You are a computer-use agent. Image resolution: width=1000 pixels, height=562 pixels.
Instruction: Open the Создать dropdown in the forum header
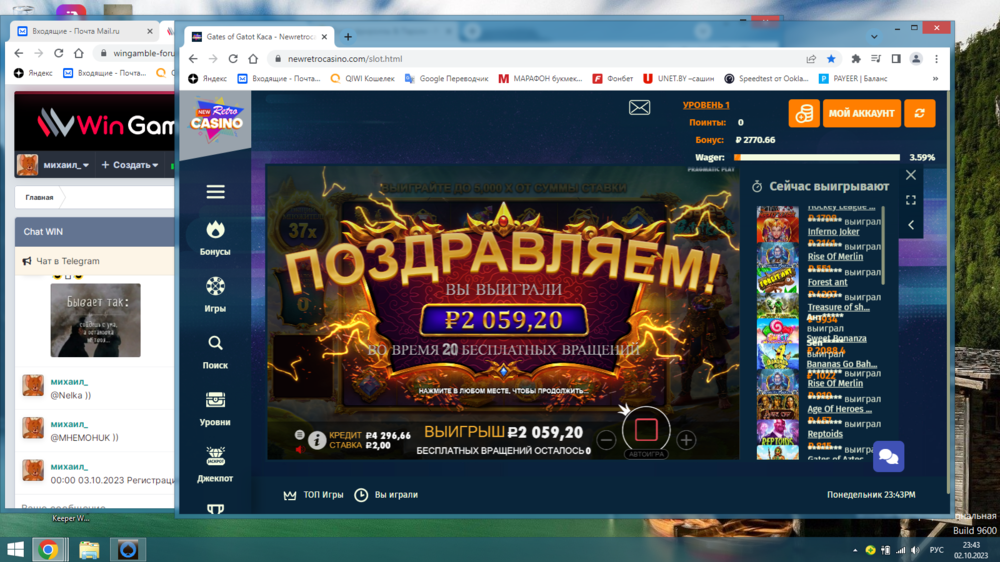point(136,165)
